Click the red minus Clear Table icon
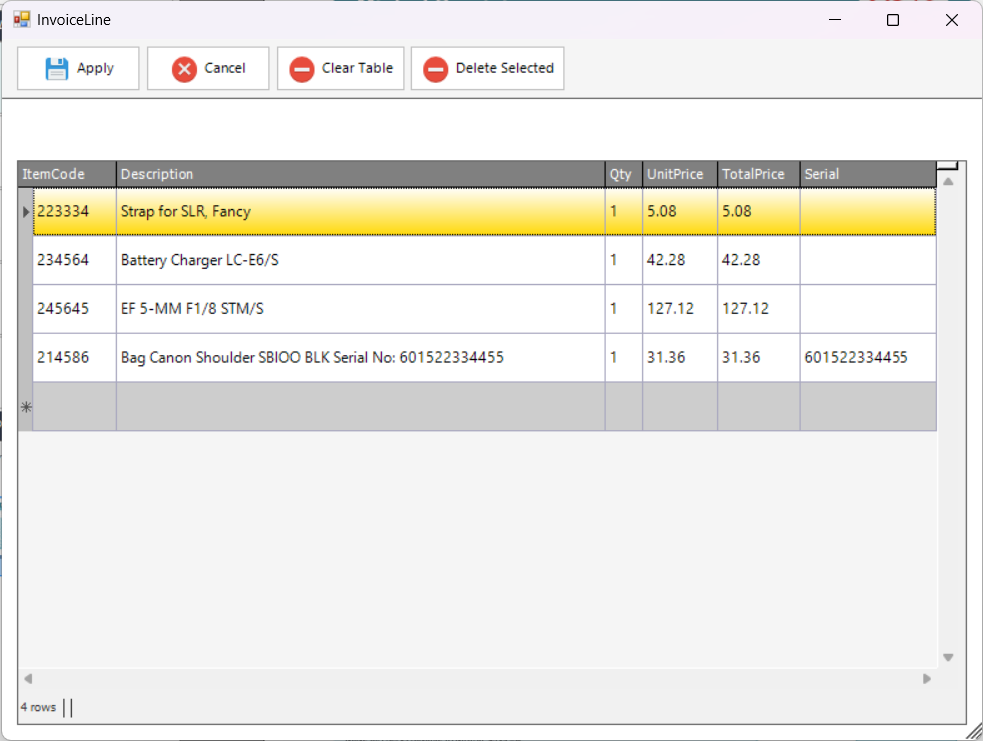 pyautogui.click(x=301, y=69)
